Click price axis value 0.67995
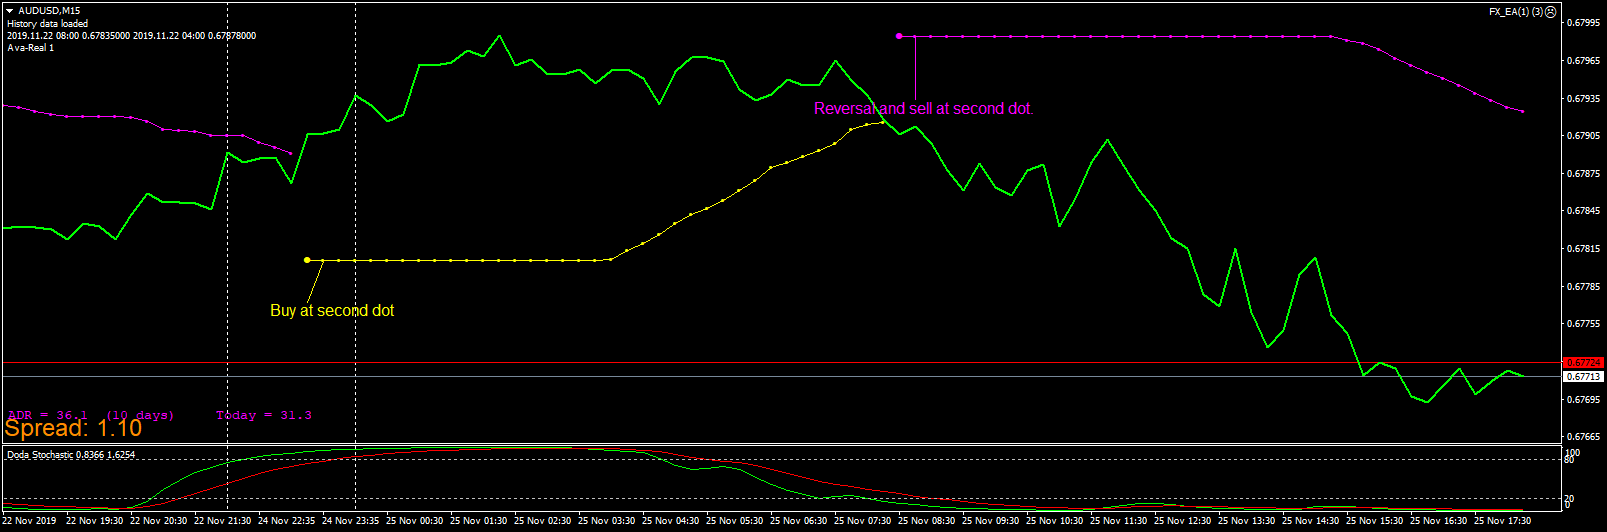 point(1583,23)
